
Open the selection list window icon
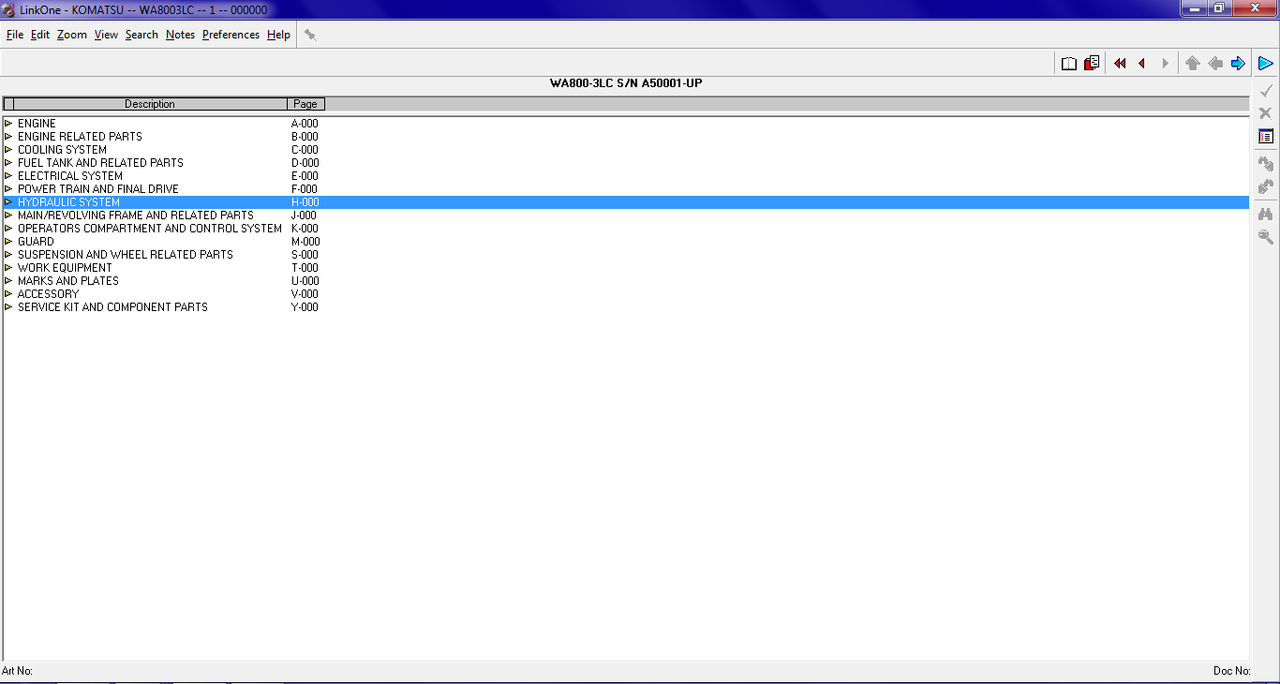[x=1266, y=136]
